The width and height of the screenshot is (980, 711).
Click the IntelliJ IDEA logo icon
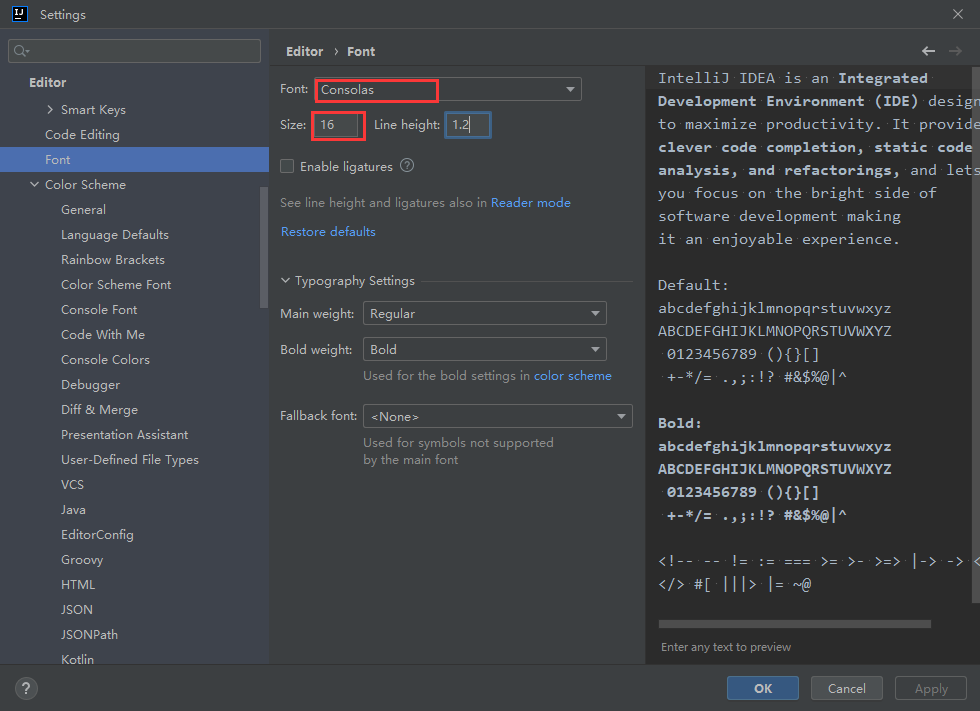[19, 14]
